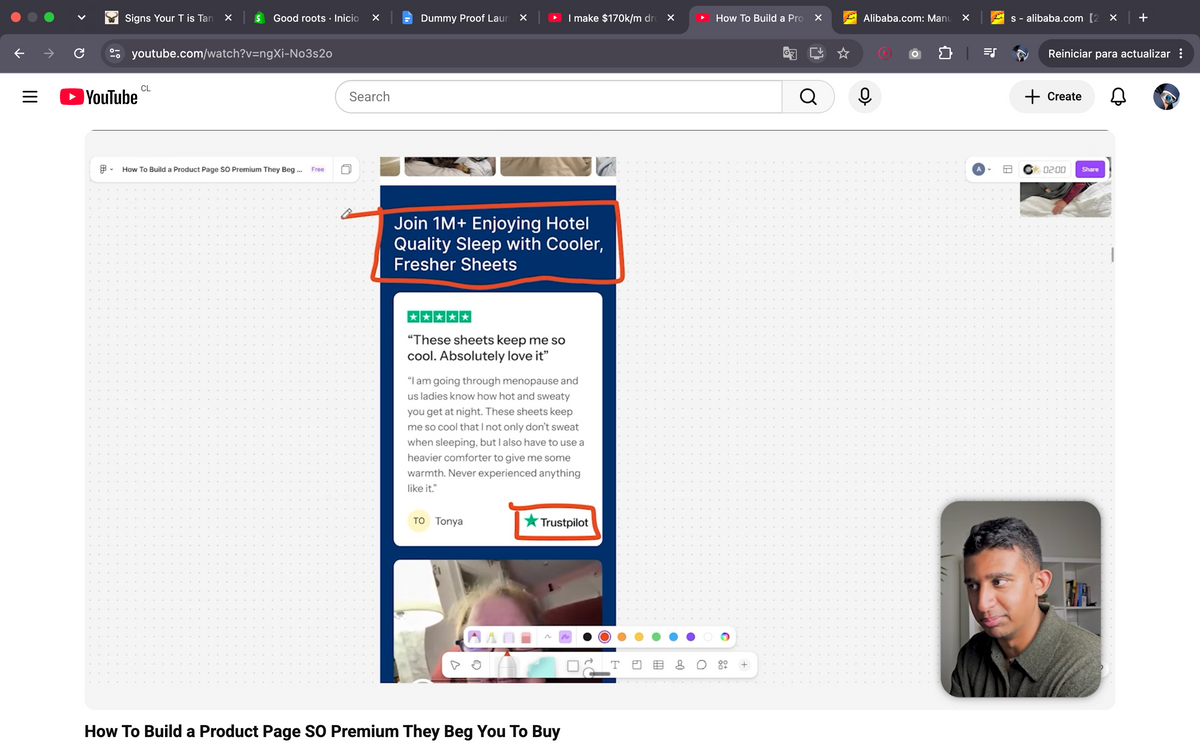Switch to the Signs Your T is Tan tab
The height and width of the screenshot is (750, 1200).
coord(169,18)
